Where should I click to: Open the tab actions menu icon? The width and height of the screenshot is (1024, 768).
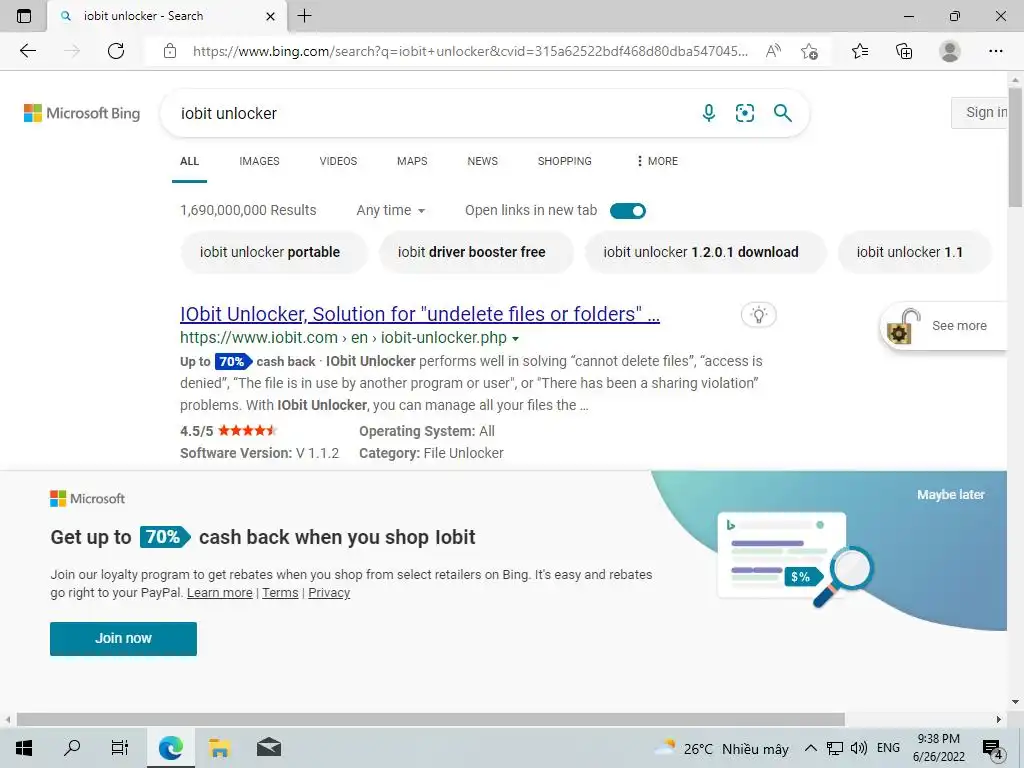24,16
